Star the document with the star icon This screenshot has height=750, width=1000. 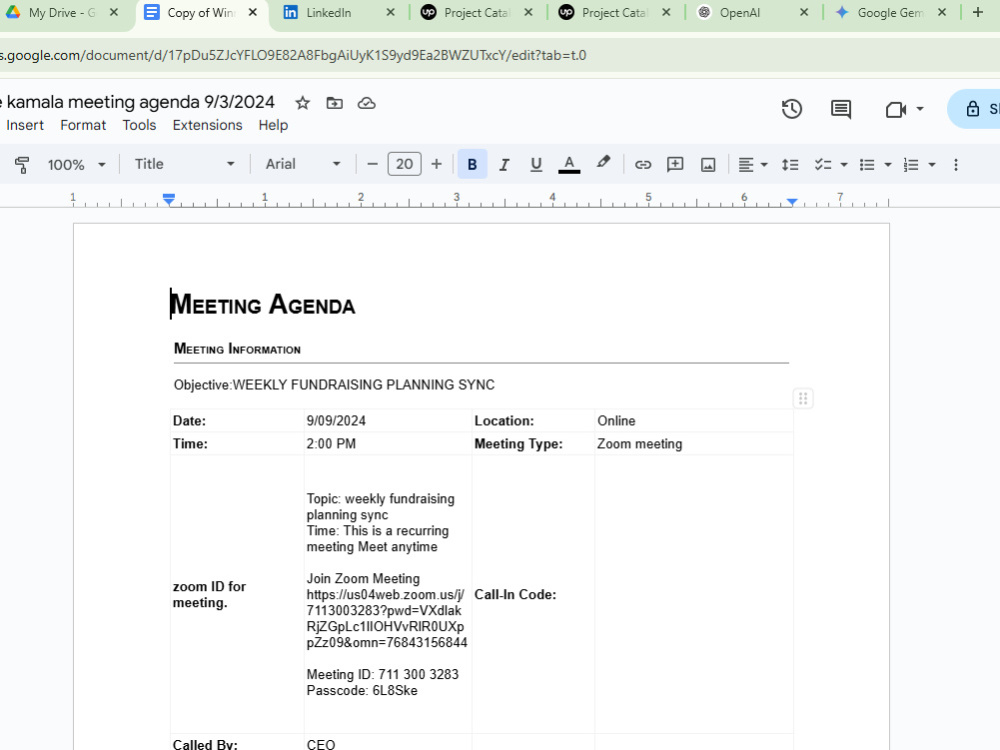pos(302,103)
